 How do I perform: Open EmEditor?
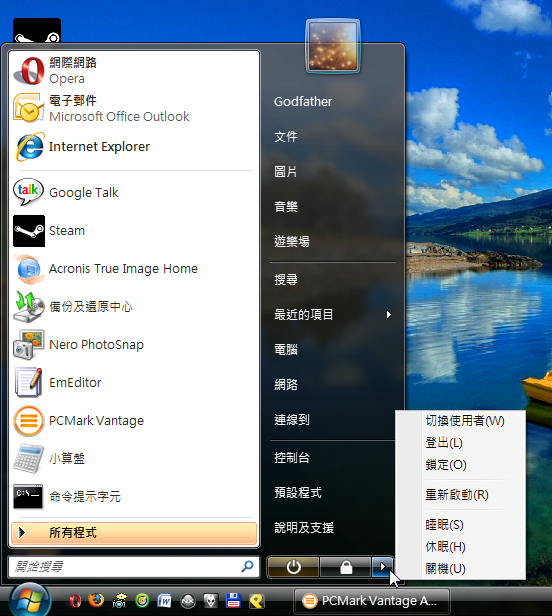pyautogui.click(x=134, y=383)
